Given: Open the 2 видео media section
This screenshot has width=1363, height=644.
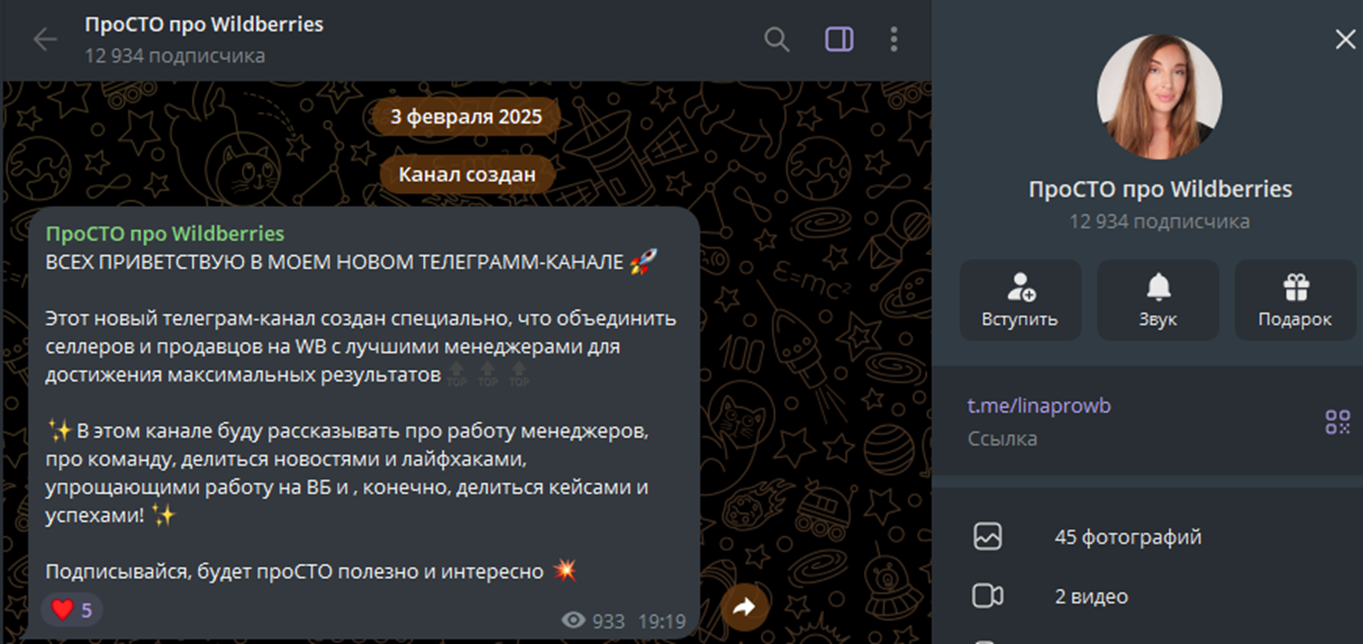Looking at the screenshot, I should coord(1091,597).
